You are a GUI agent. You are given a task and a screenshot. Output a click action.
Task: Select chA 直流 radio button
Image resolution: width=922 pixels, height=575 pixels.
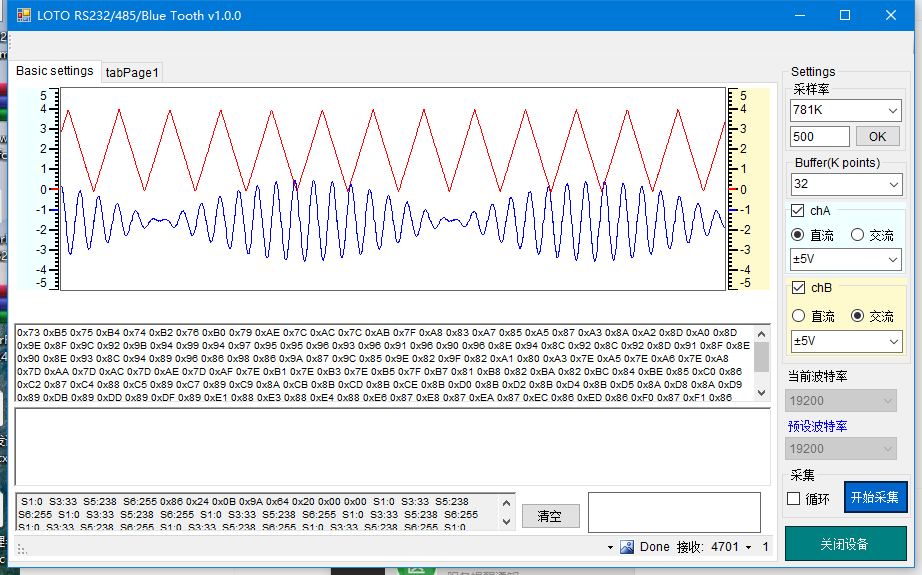(798, 235)
